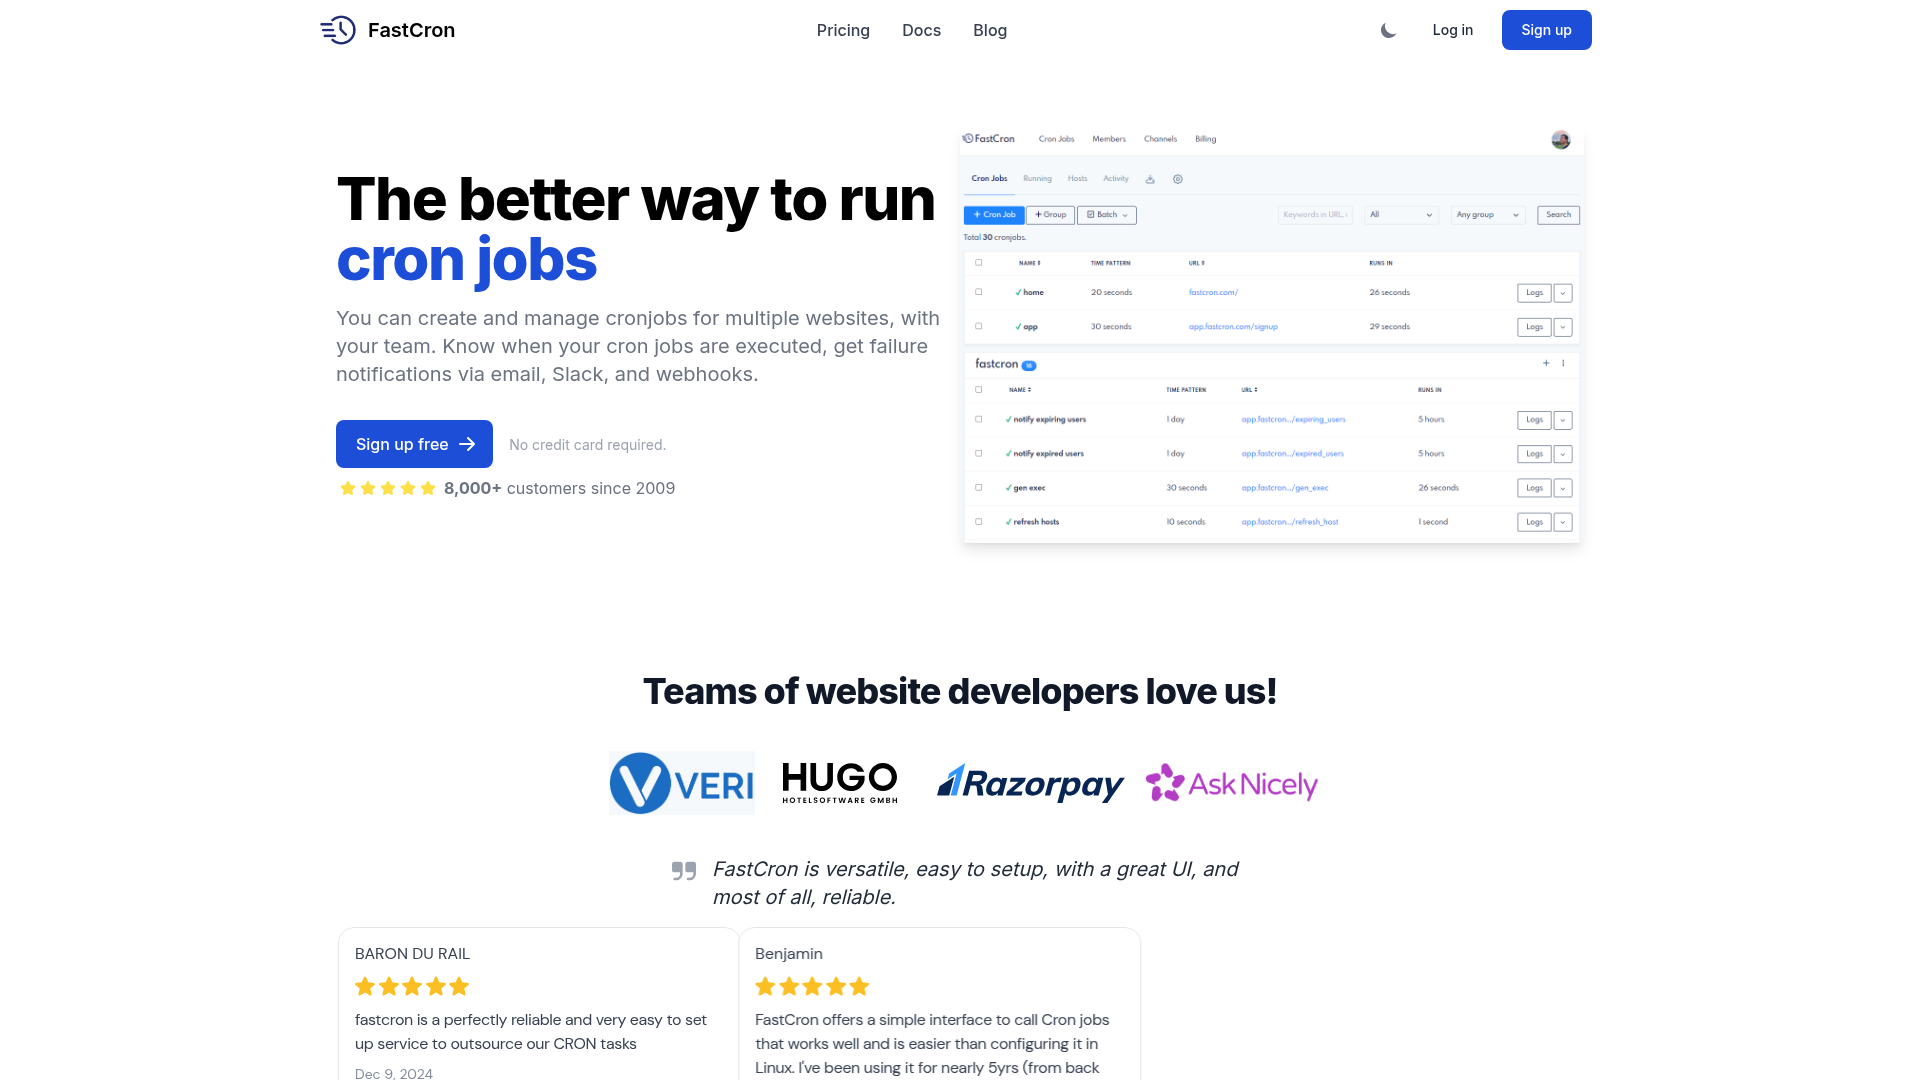Open the three-dot menu of fastcron group

1563,363
